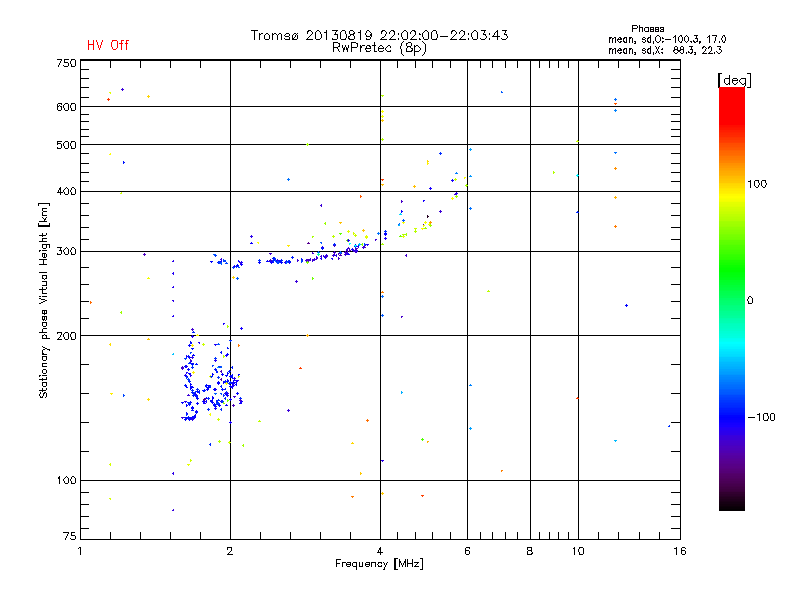This screenshot has height=600, width=800.
Task: Click the y-axis tick label '100' on height axis
Action: [x=66, y=481]
